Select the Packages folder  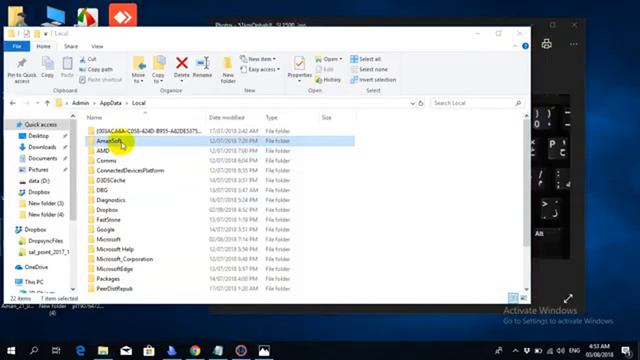click(108, 279)
